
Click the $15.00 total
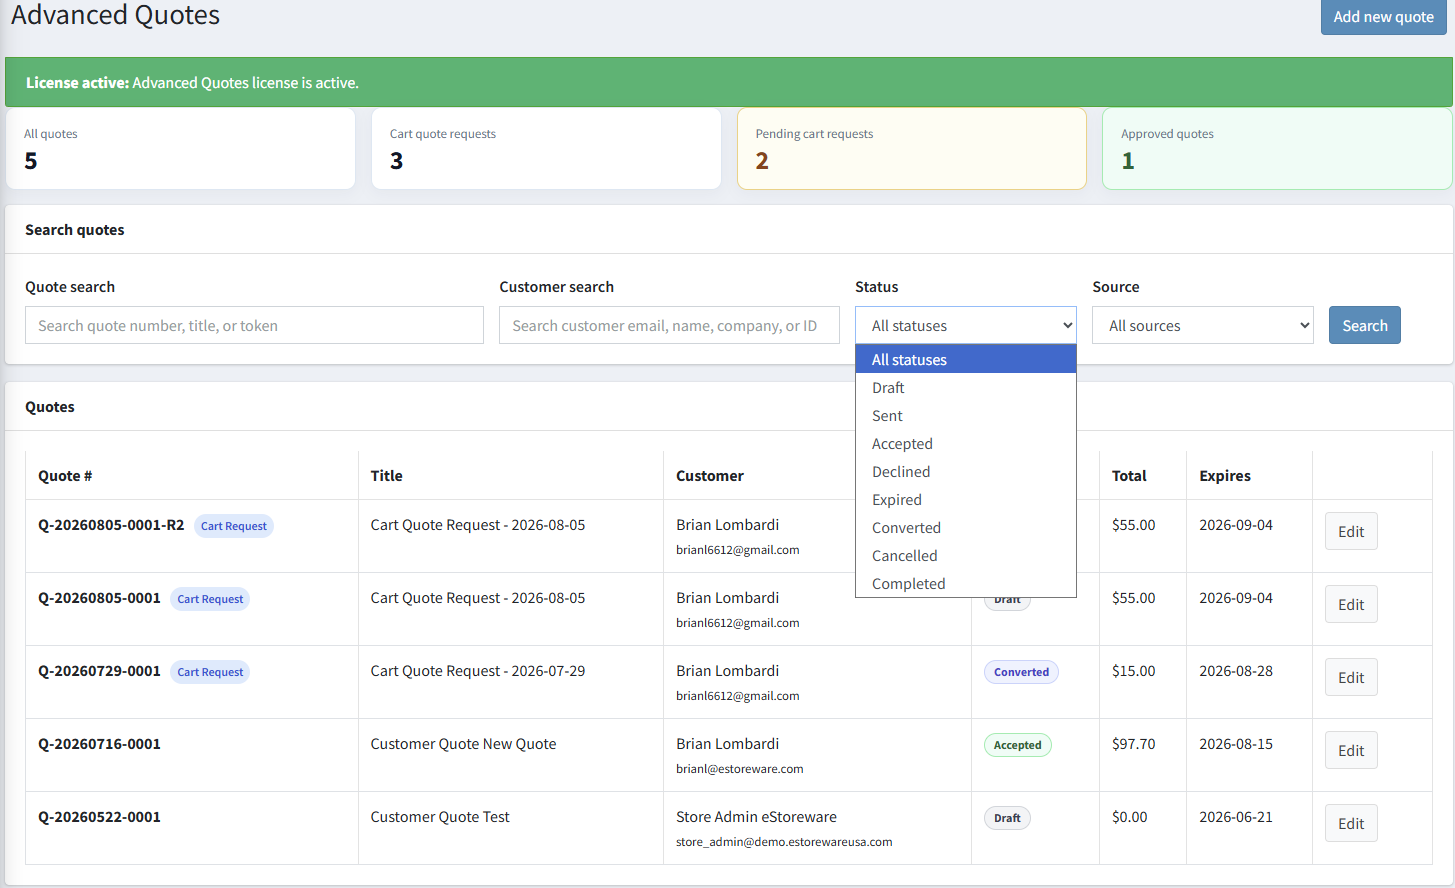click(1133, 671)
